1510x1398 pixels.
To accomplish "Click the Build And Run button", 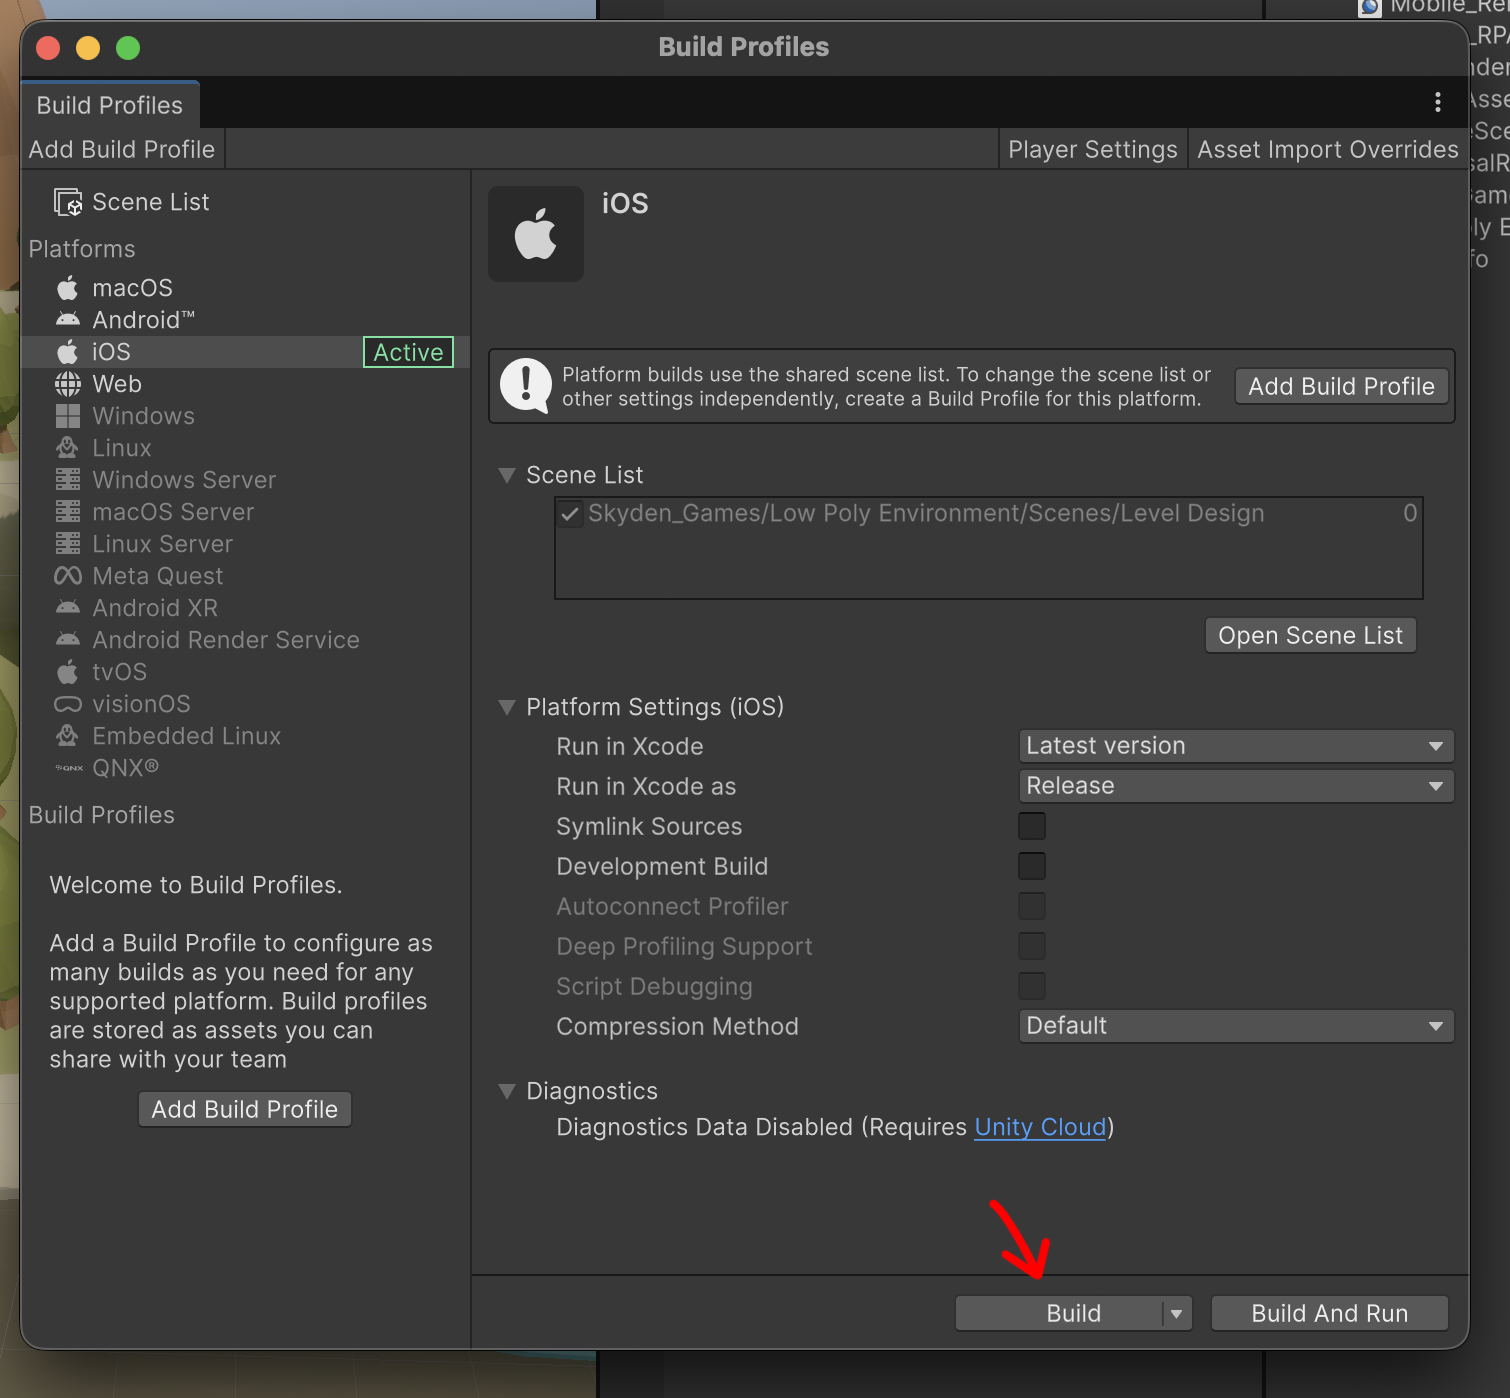I will (1329, 1314).
